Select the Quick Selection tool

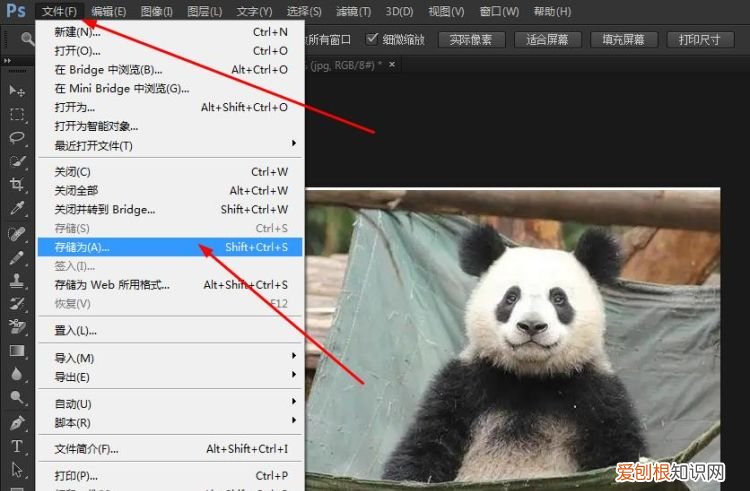coord(17,161)
